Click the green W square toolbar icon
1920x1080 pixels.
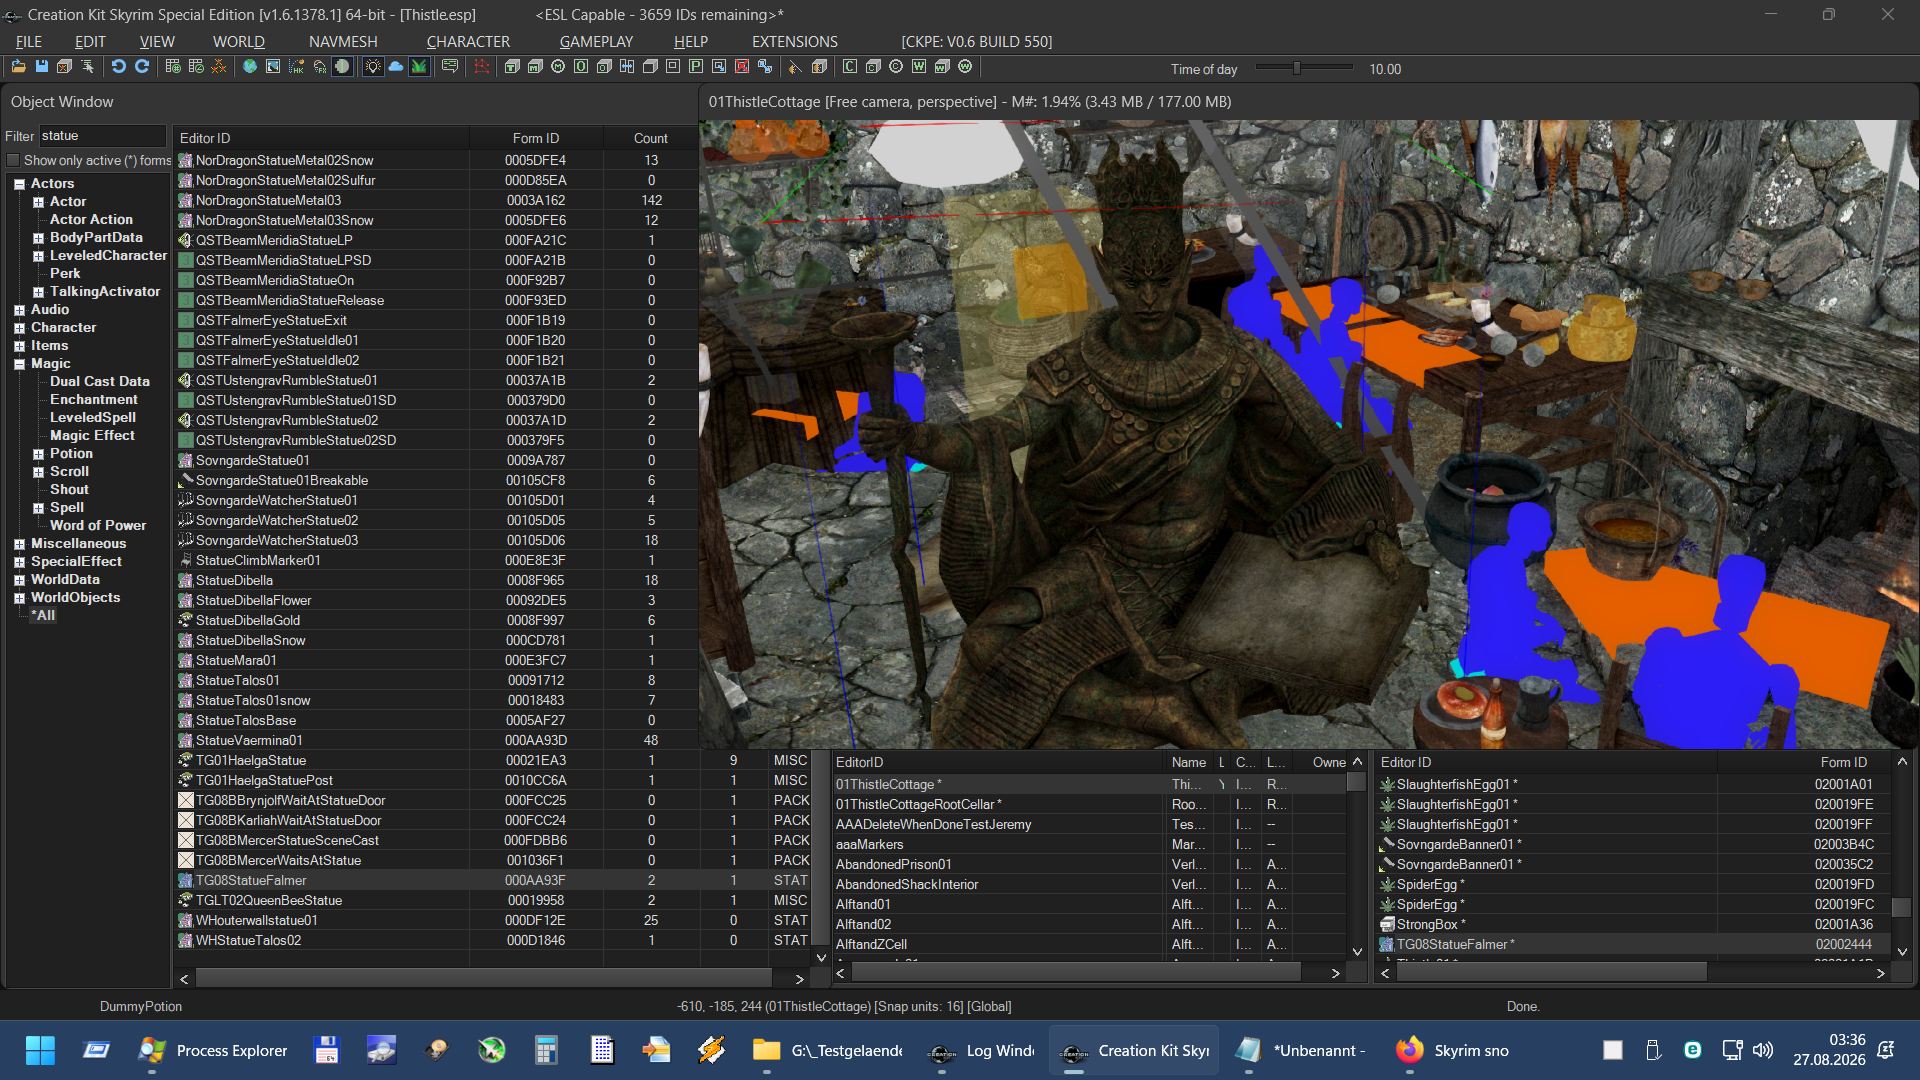click(919, 67)
